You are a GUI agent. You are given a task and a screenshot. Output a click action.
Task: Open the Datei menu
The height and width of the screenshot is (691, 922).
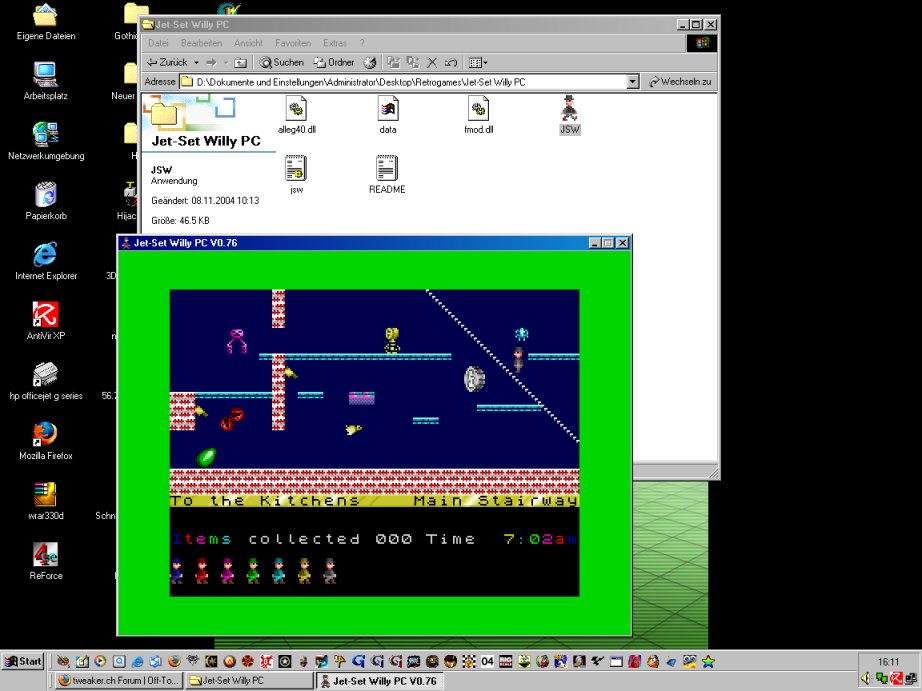pyautogui.click(x=158, y=43)
